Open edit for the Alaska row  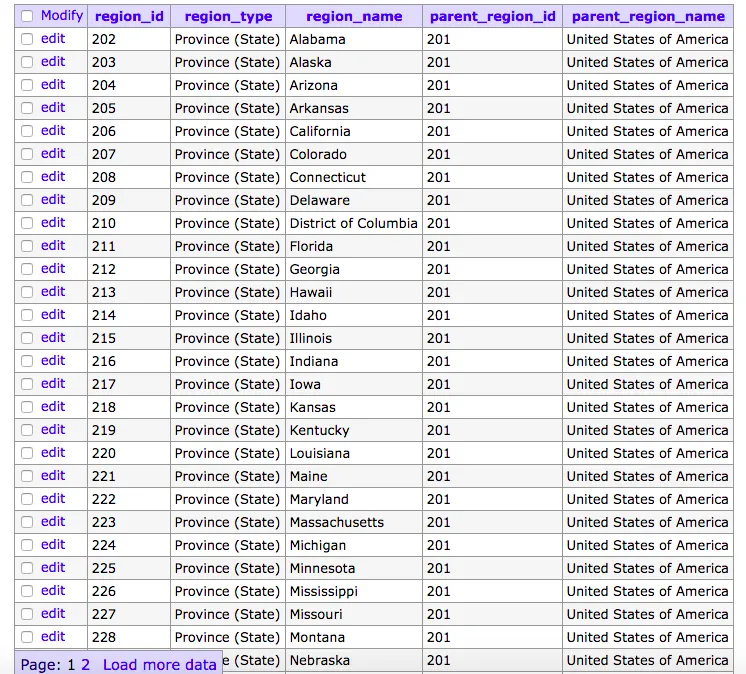click(53, 62)
